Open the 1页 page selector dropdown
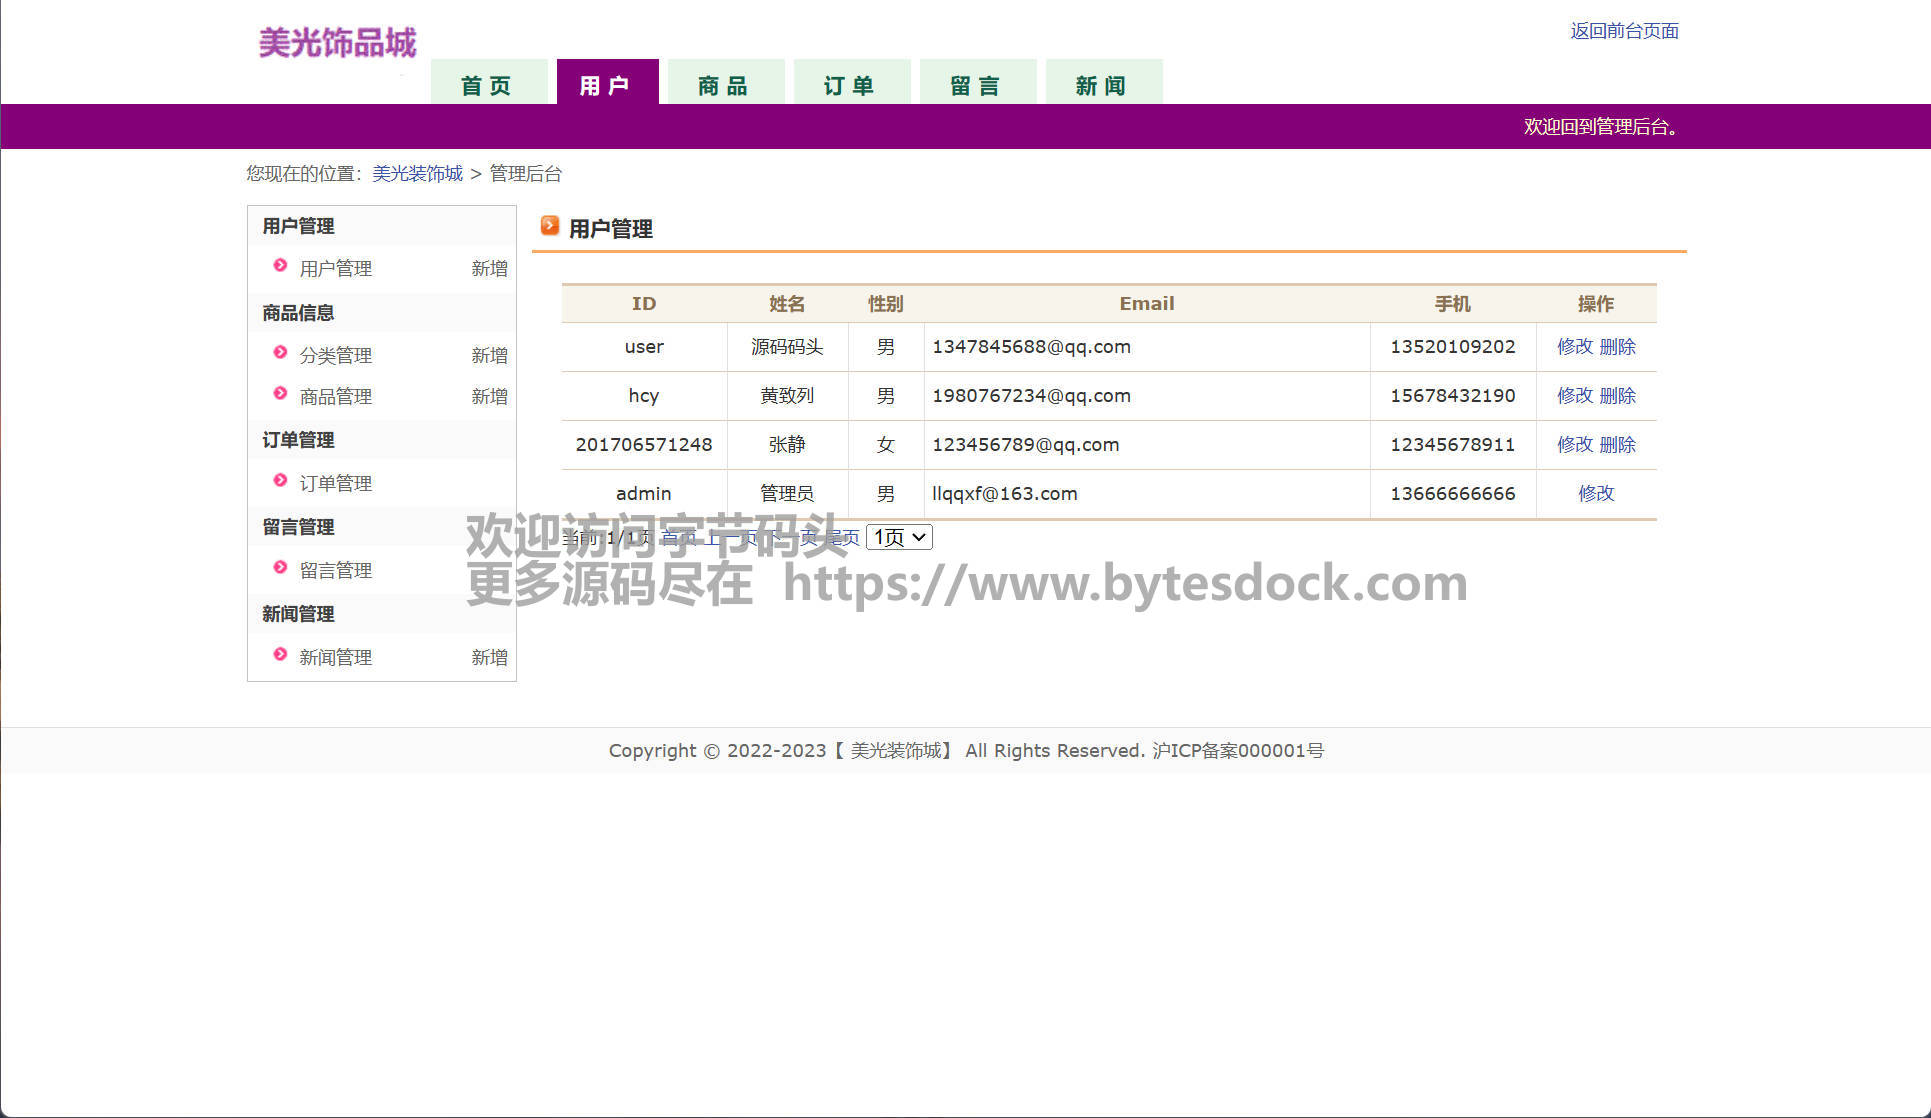1931x1118 pixels. 899,537
